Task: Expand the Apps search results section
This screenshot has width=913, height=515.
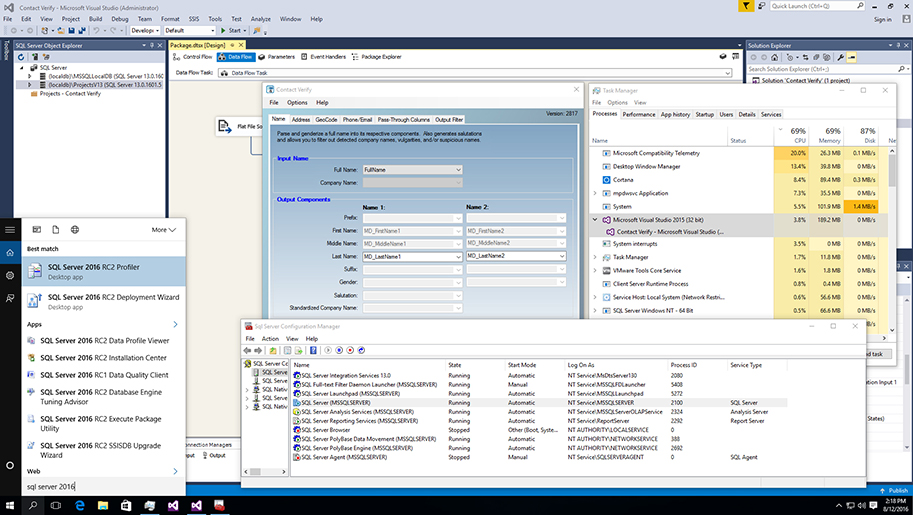Action: point(175,324)
